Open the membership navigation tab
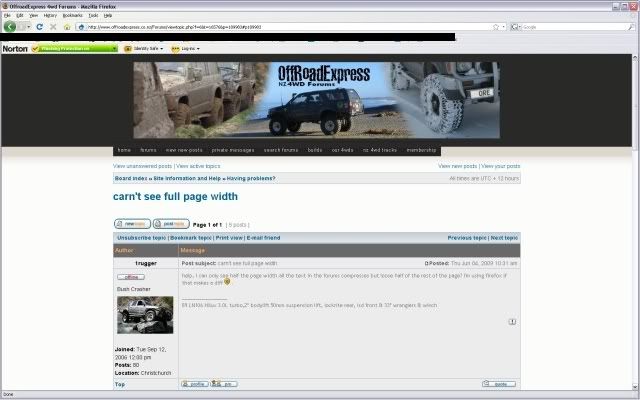The image size is (640, 400). click(421, 150)
